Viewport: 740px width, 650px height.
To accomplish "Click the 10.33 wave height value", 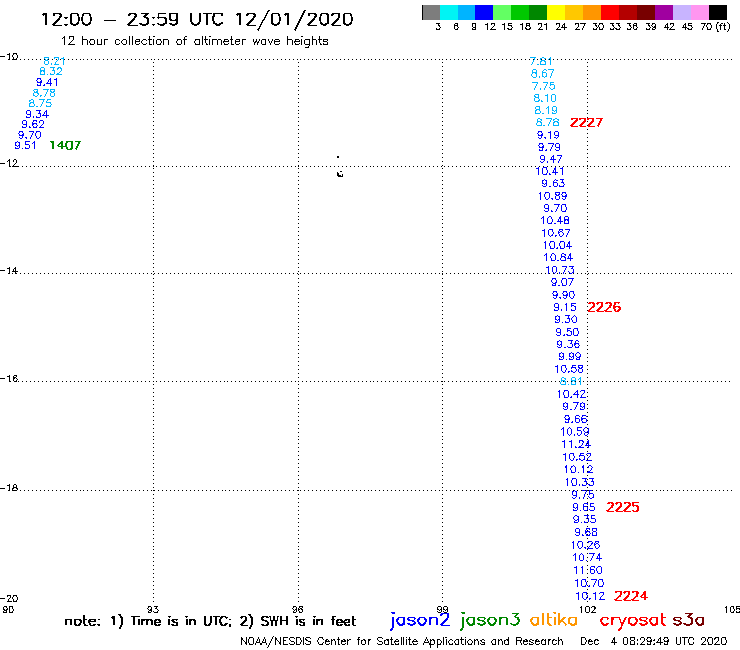I will pyautogui.click(x=580, y=482).
